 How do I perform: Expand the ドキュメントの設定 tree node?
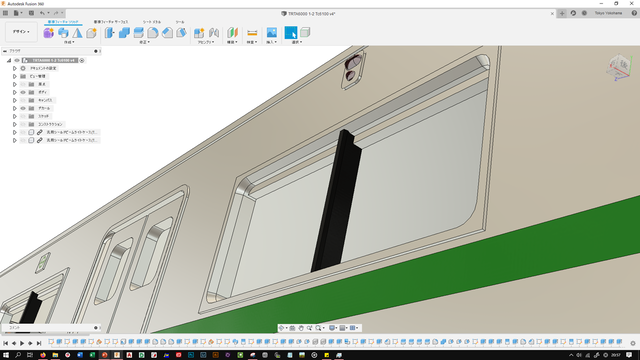point(15,68)
